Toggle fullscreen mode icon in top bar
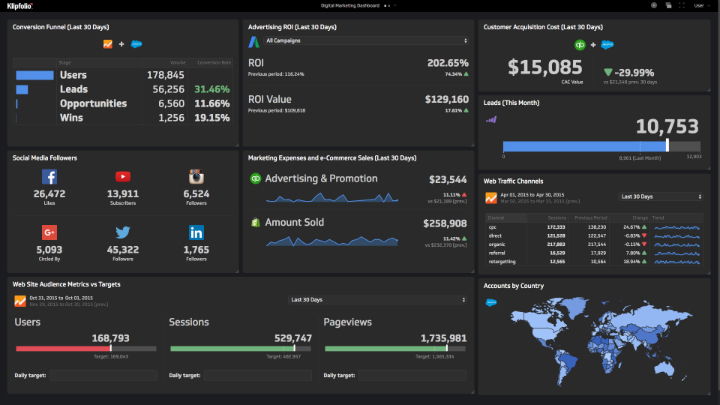 tap(682, 6)
